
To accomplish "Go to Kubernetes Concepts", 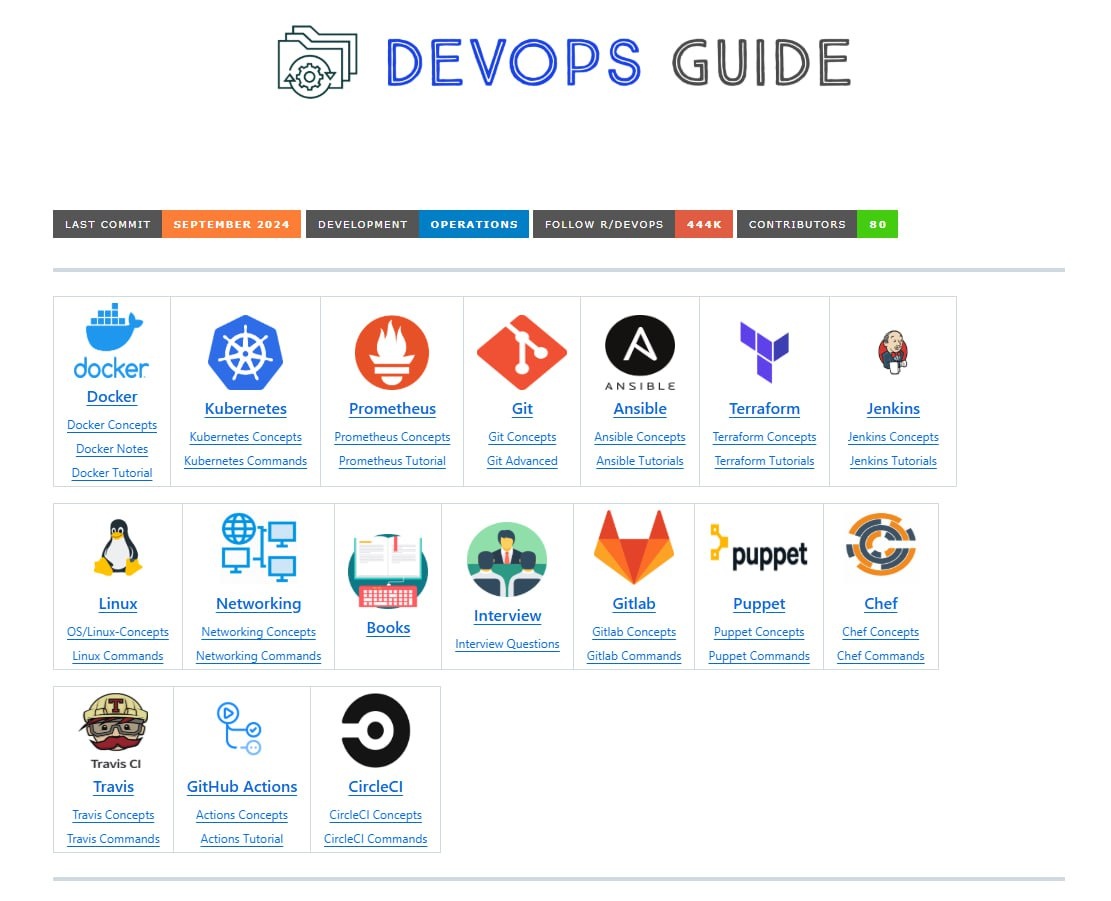I will pos(245,437).
